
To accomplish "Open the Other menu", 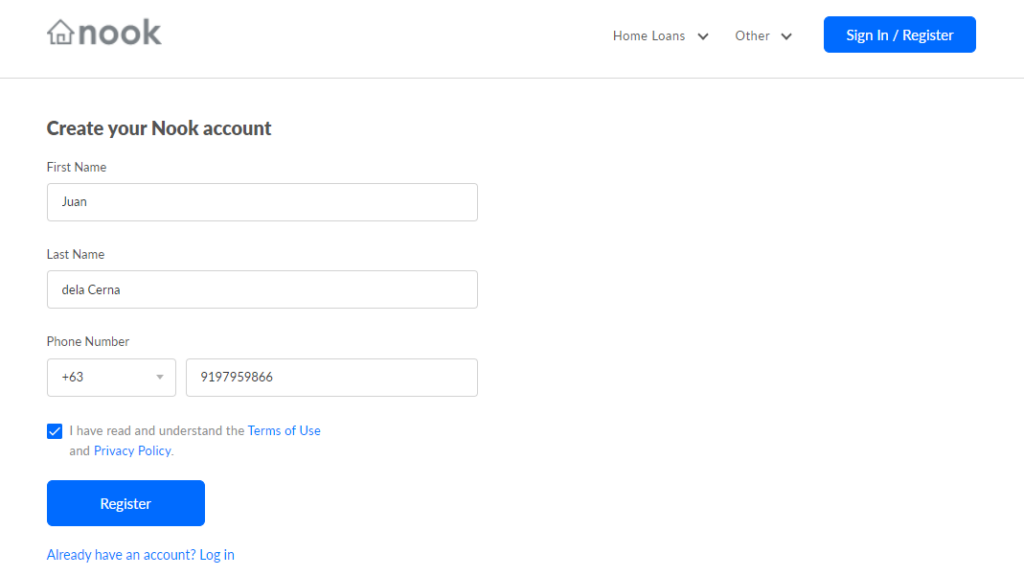I will tap(752, 36).
